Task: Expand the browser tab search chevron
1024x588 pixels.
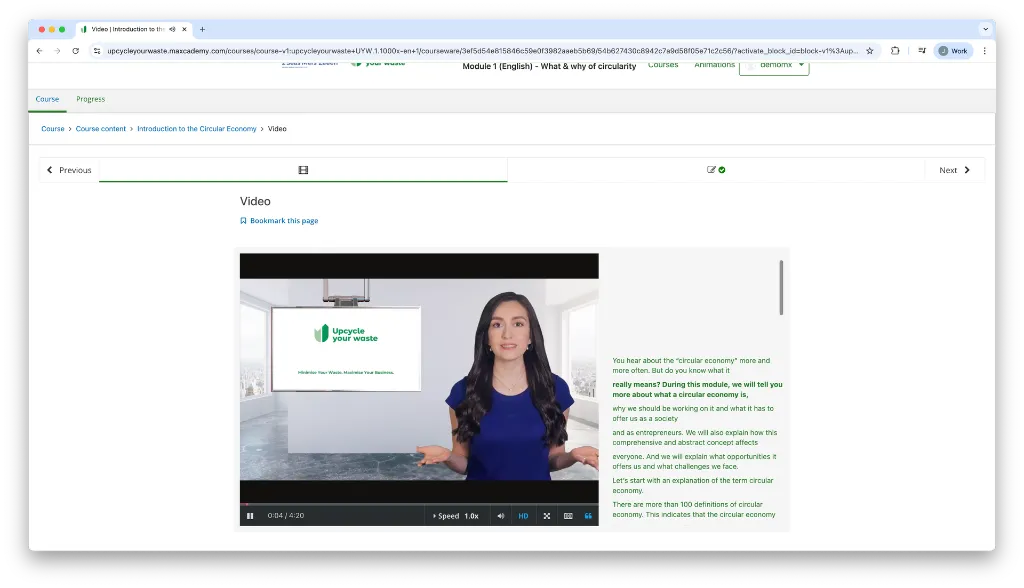Action: coord(985,29)
